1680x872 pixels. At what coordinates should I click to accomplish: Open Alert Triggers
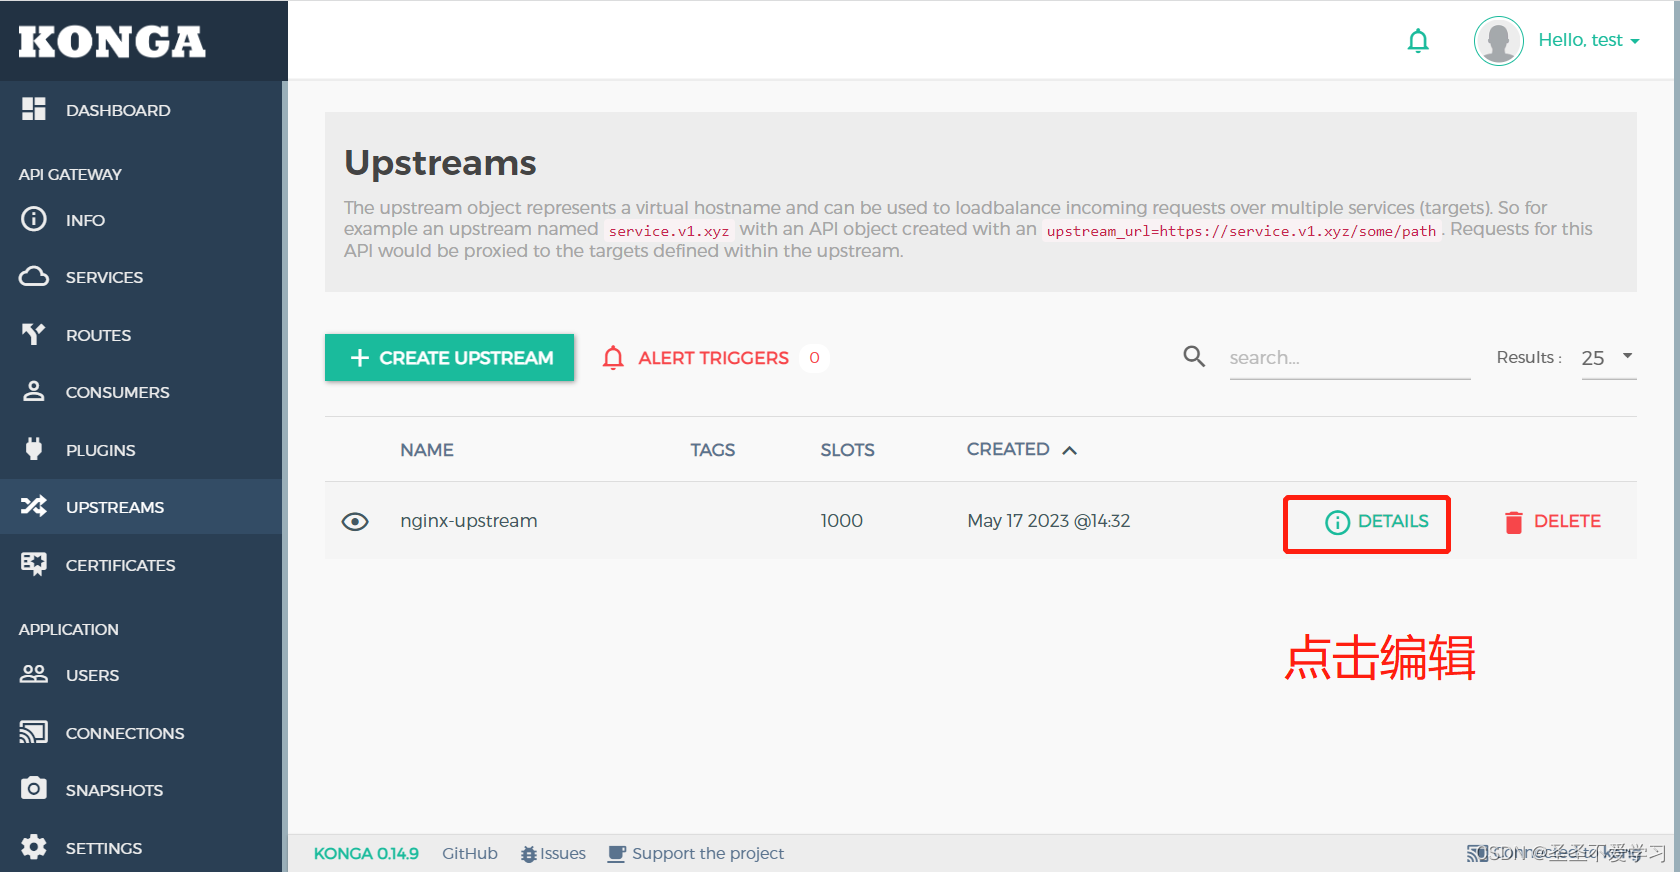tap(713, 358)
